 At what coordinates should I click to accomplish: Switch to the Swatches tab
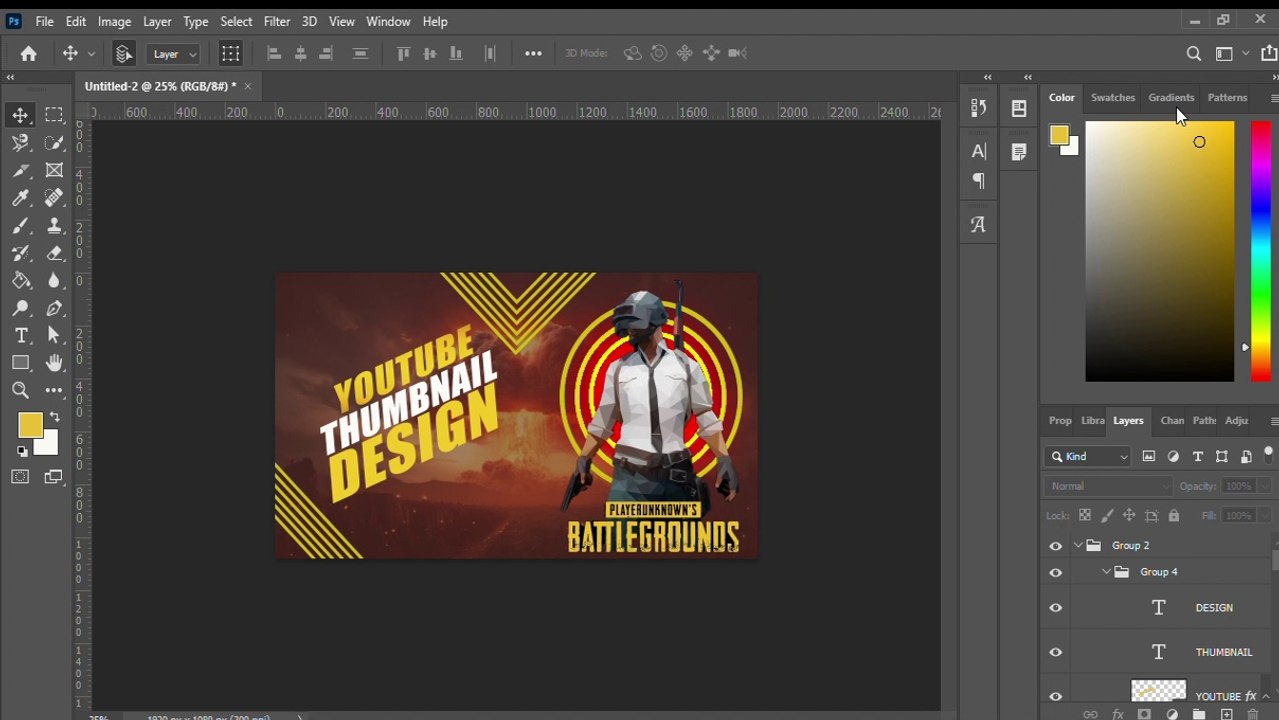coord(1113,97)
